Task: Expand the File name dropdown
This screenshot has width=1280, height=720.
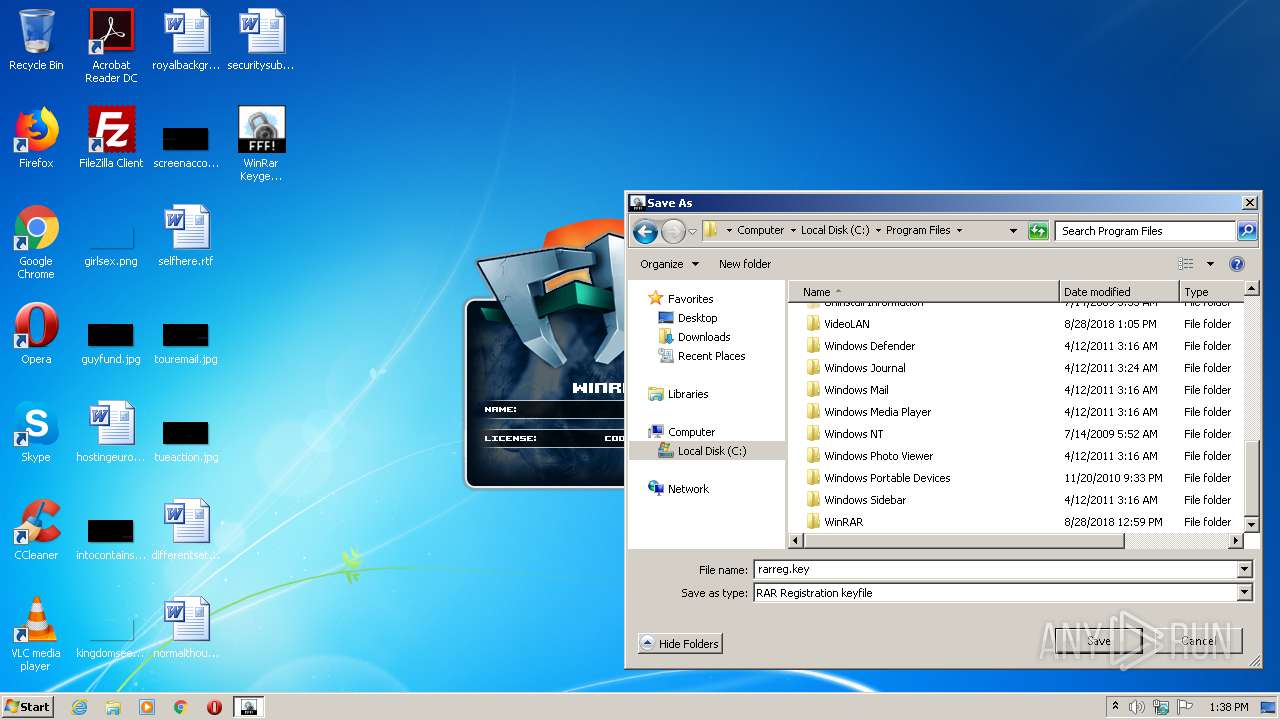Action: coord(1245,570)
